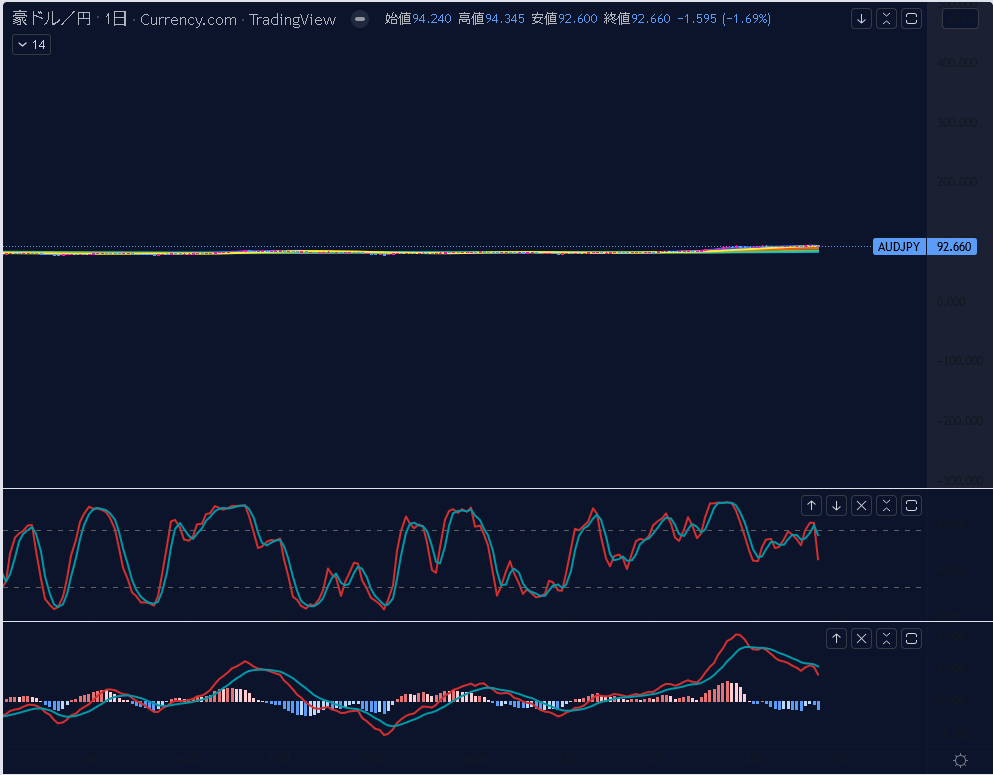Maximize the stochastic oscillator pane
This screenshot has width=993, height=775.
[911, 505]
